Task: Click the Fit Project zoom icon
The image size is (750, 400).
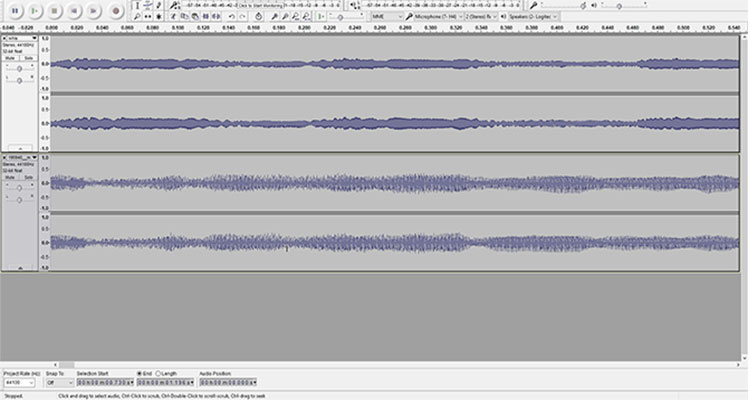Action: 306,16
